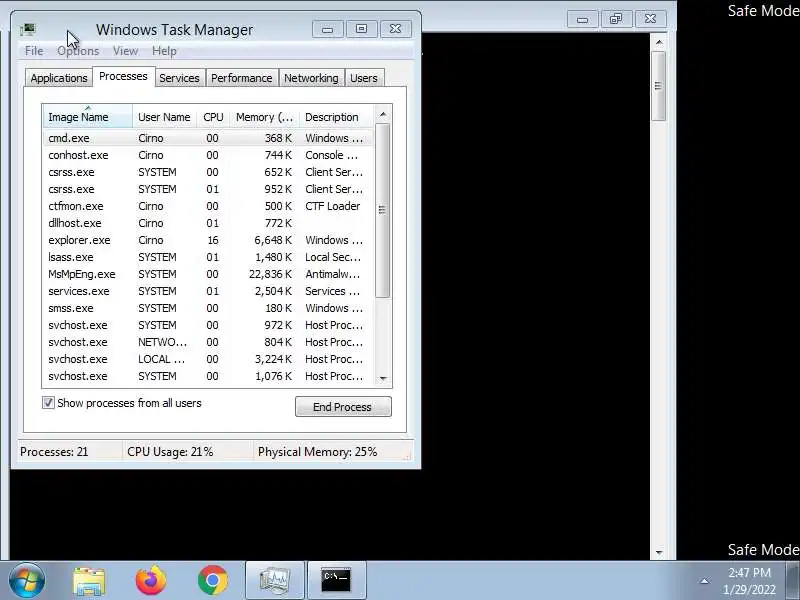The width and height of the screenshot is (800, 600).
Task: Show hidden system tray icons arrow
Action: pos(704,581)
